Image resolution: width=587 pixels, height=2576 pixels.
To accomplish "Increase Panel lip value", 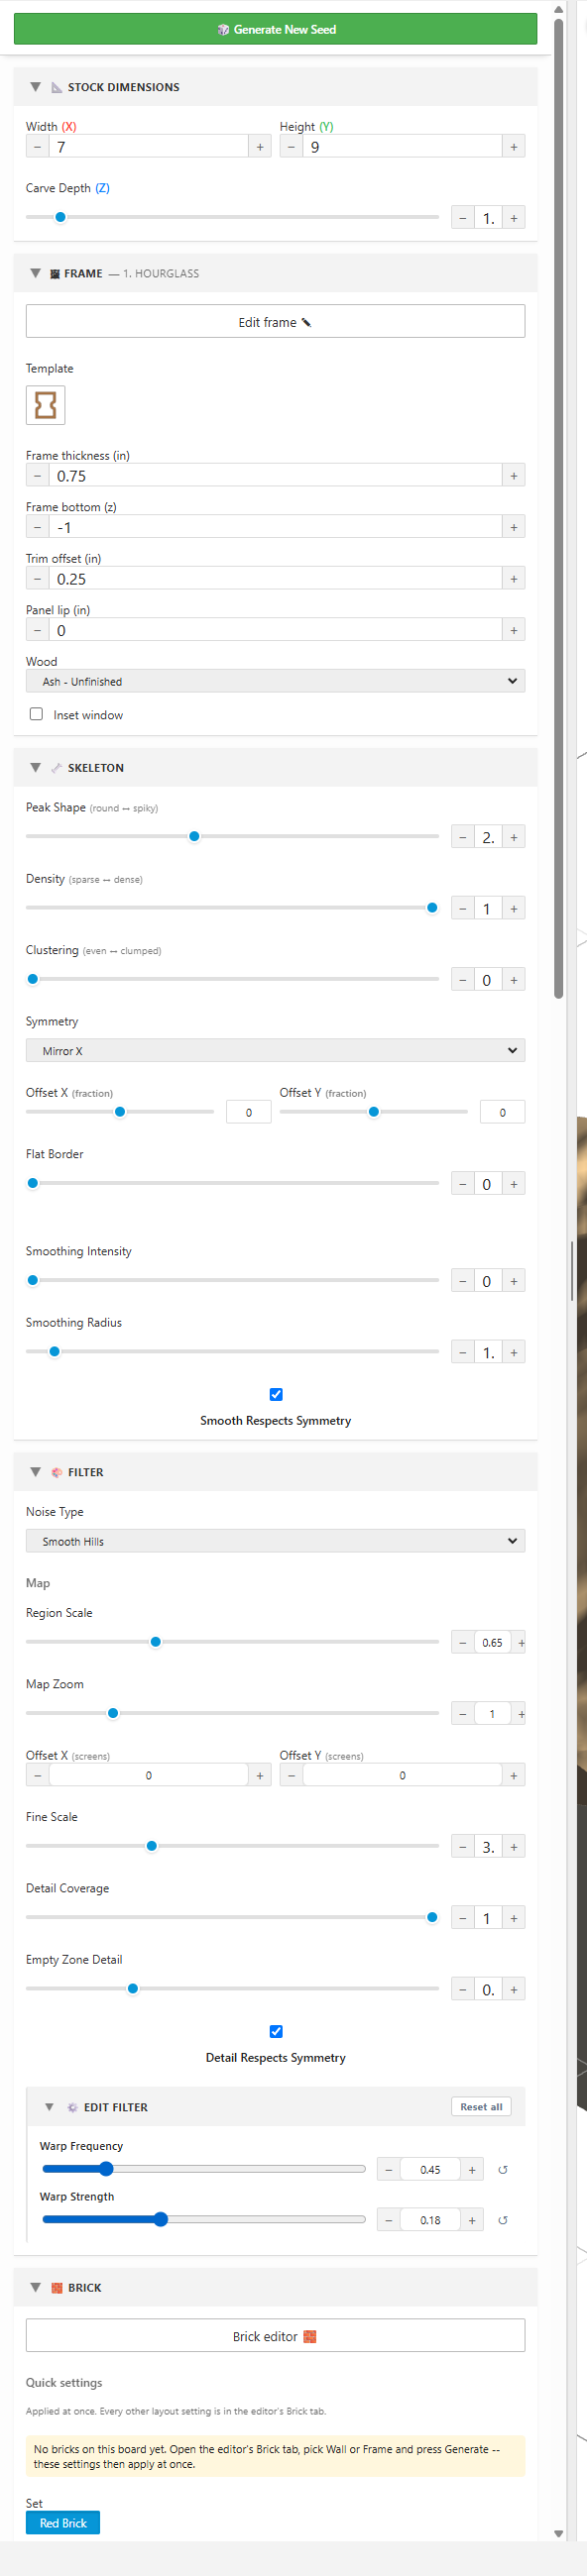I will click(514, 630).
